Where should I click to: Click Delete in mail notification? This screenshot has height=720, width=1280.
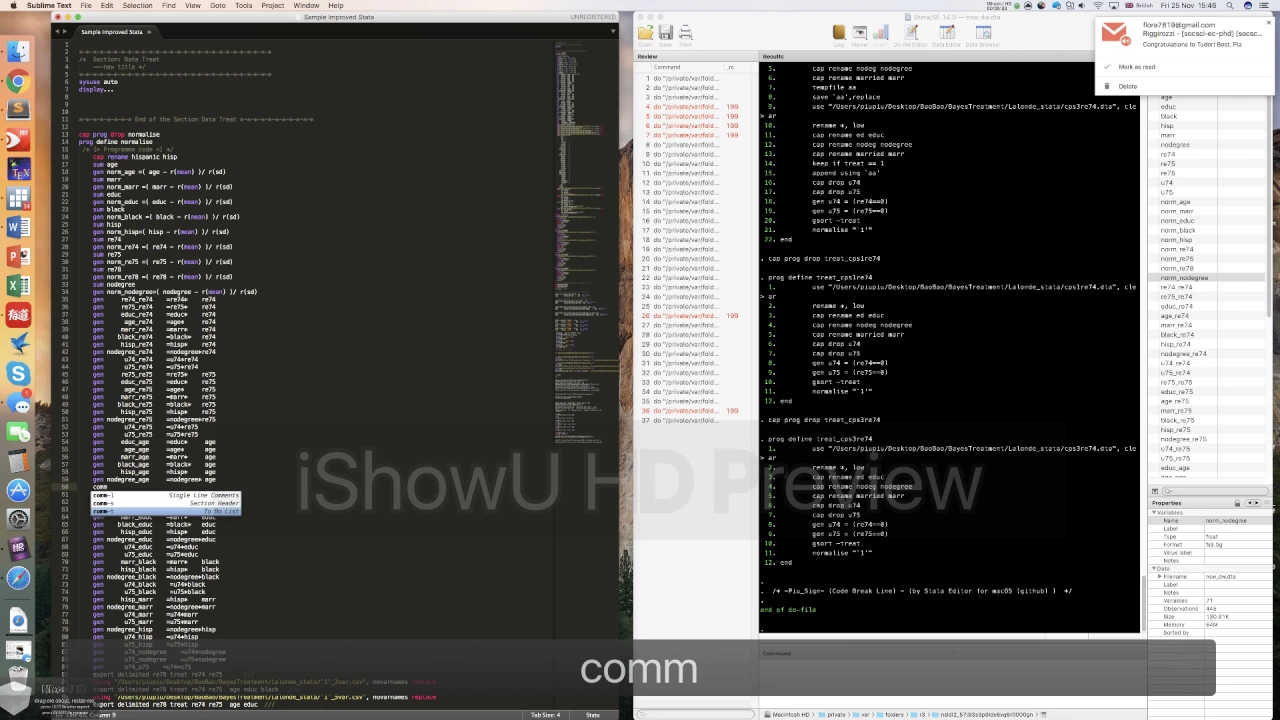[x=1128, y=86]
